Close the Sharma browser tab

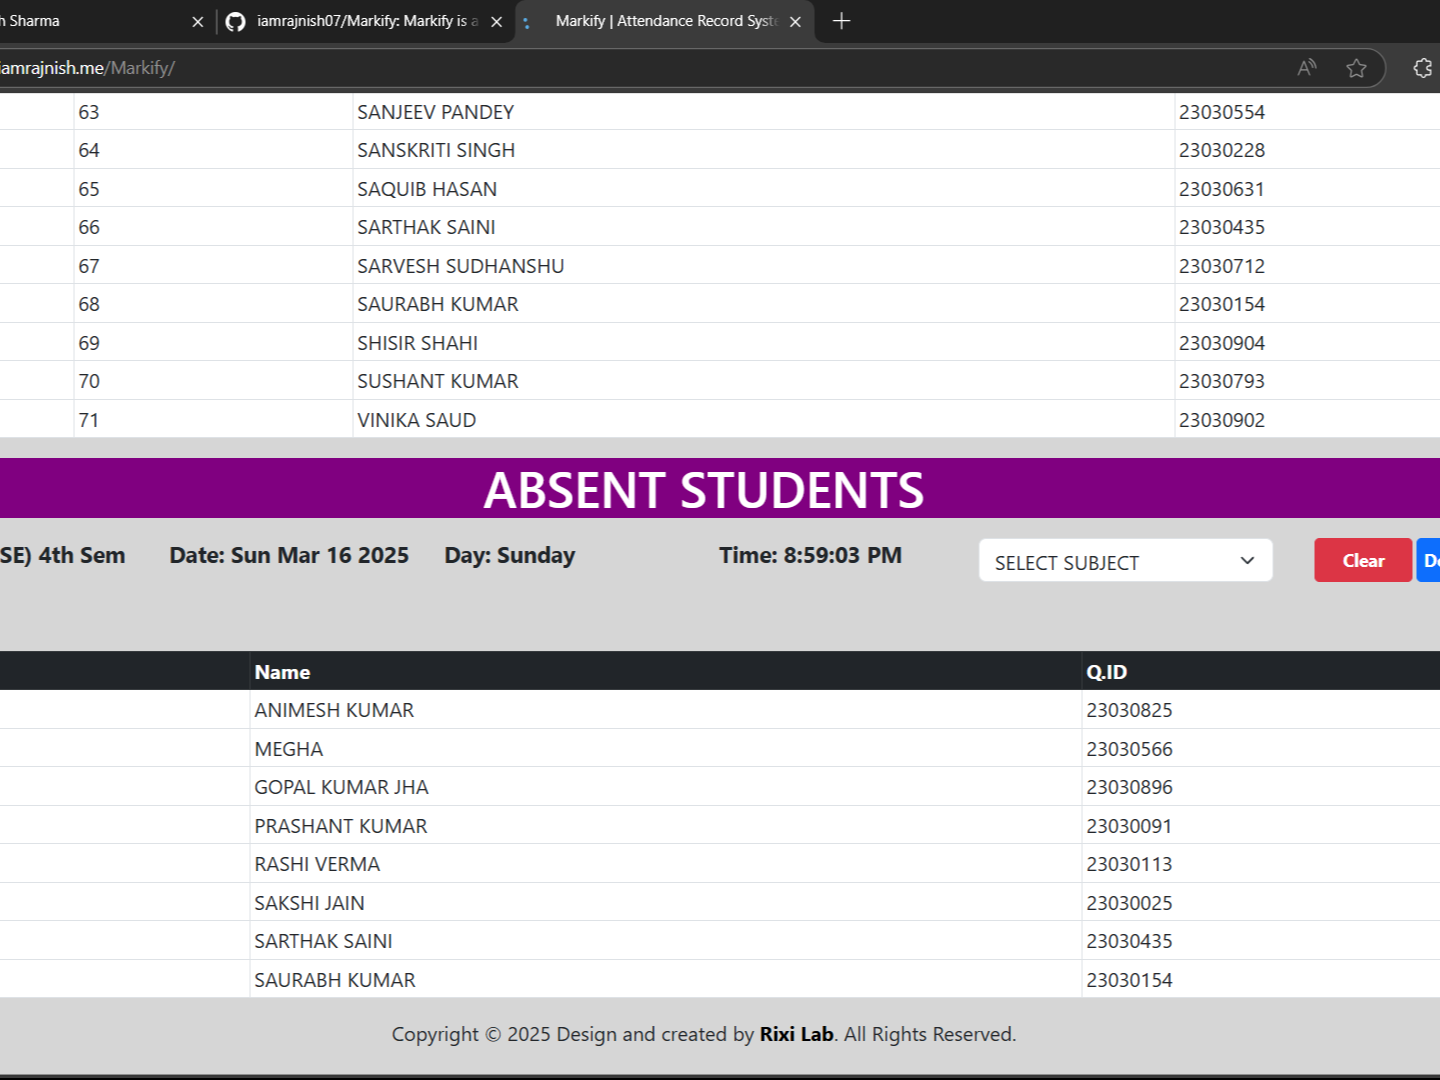(x=197, y=22)
